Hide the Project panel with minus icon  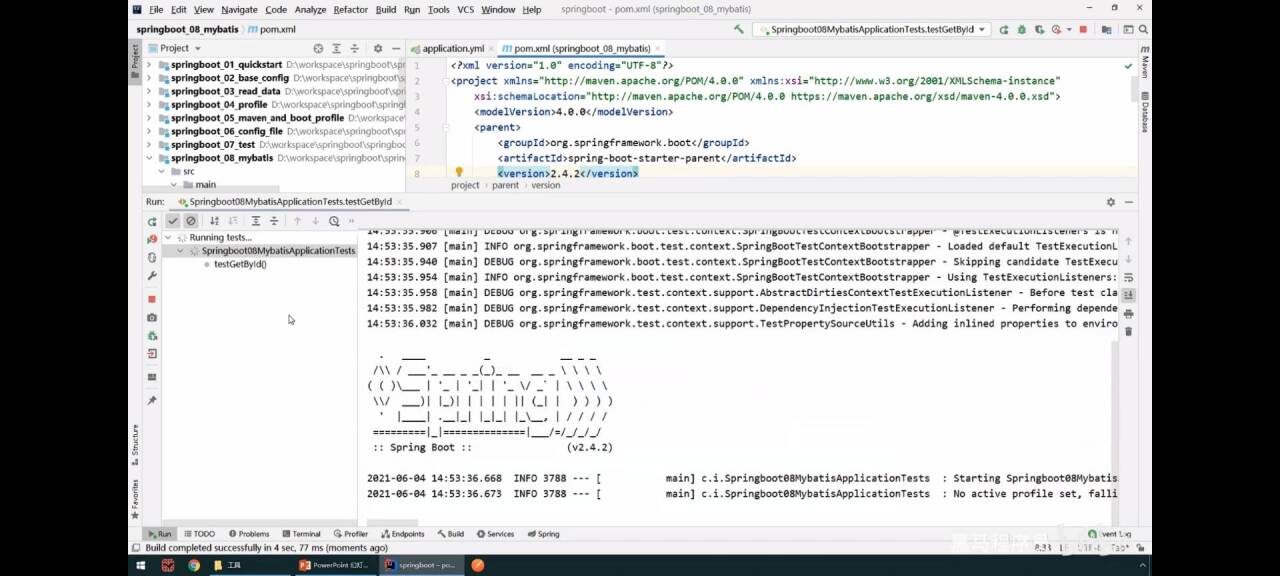[397, 48]
